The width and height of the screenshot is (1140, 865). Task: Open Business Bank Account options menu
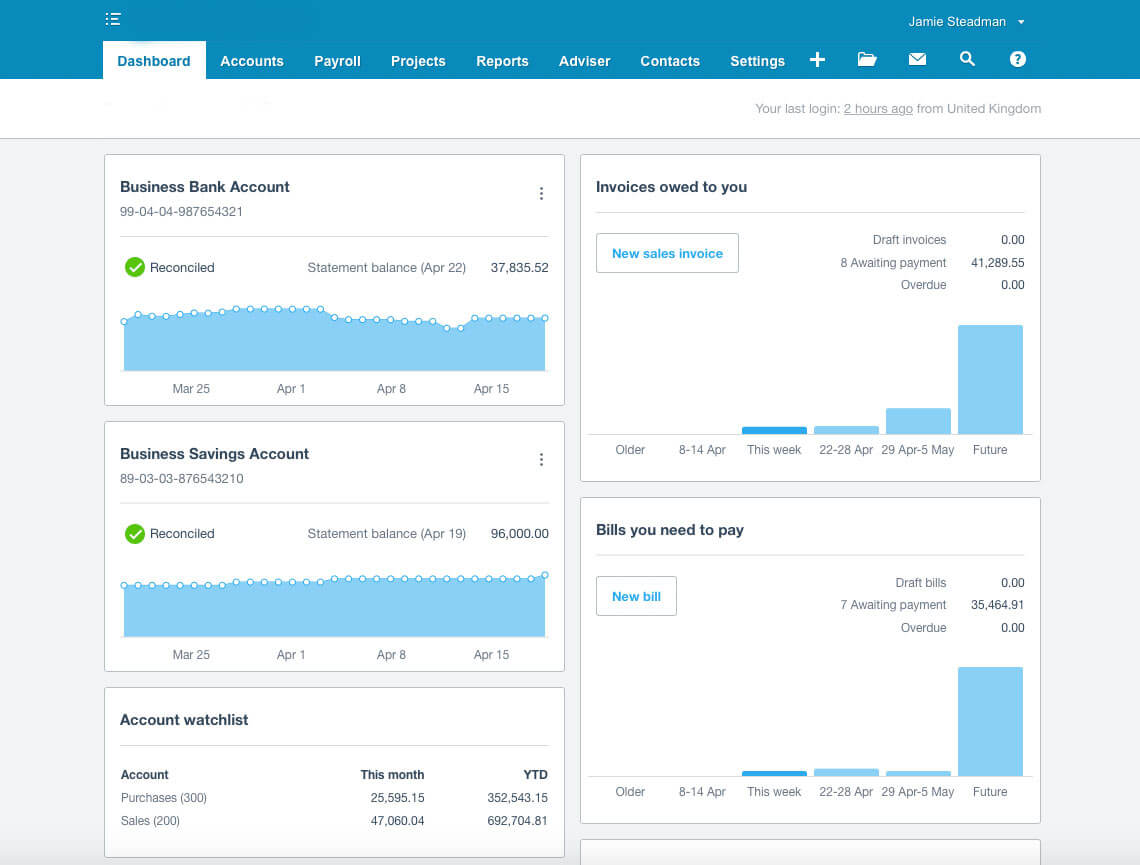tap(541, 193)
